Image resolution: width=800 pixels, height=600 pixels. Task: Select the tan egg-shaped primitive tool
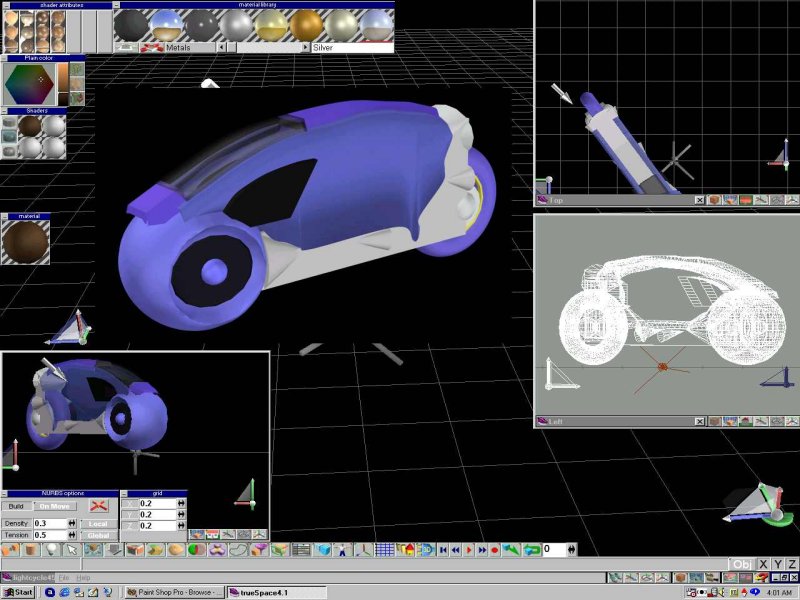(176, 549)
